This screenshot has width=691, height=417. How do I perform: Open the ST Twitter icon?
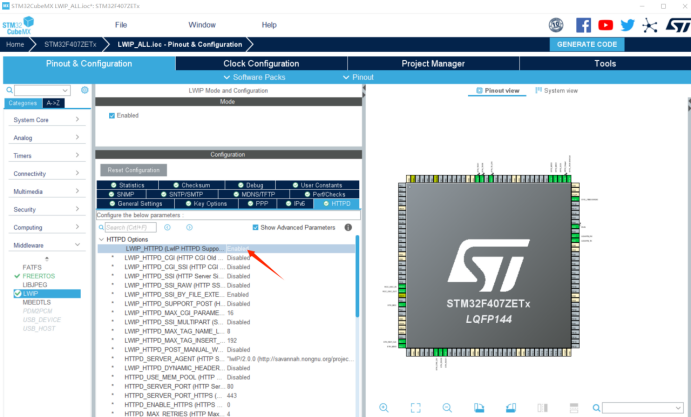628,25
